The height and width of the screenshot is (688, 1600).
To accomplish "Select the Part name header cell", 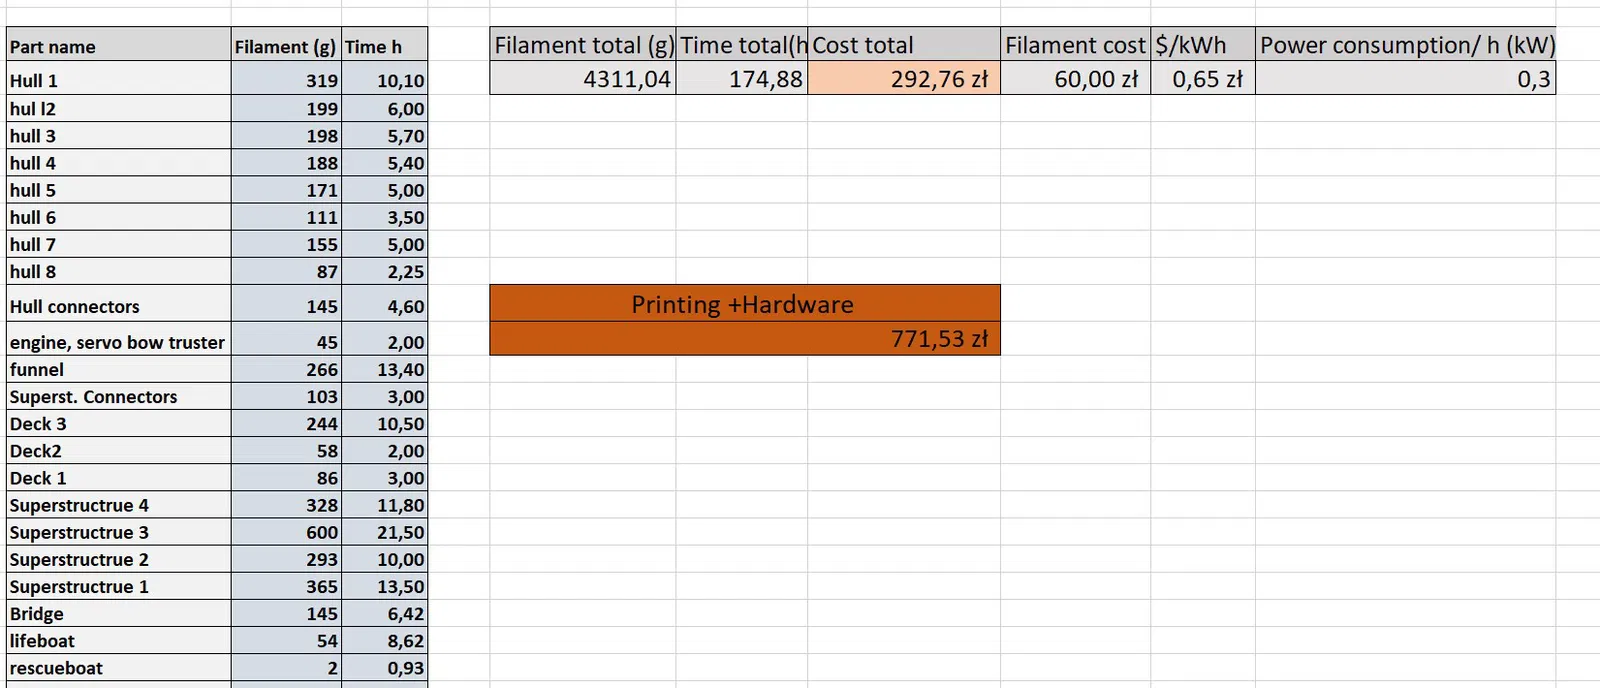I will click(118, 47).
